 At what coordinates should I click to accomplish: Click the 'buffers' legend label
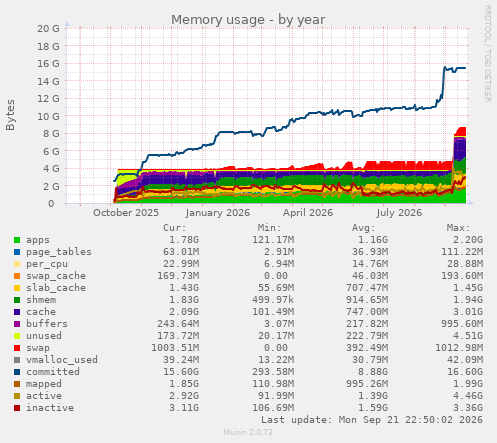[x=47, y=324]
